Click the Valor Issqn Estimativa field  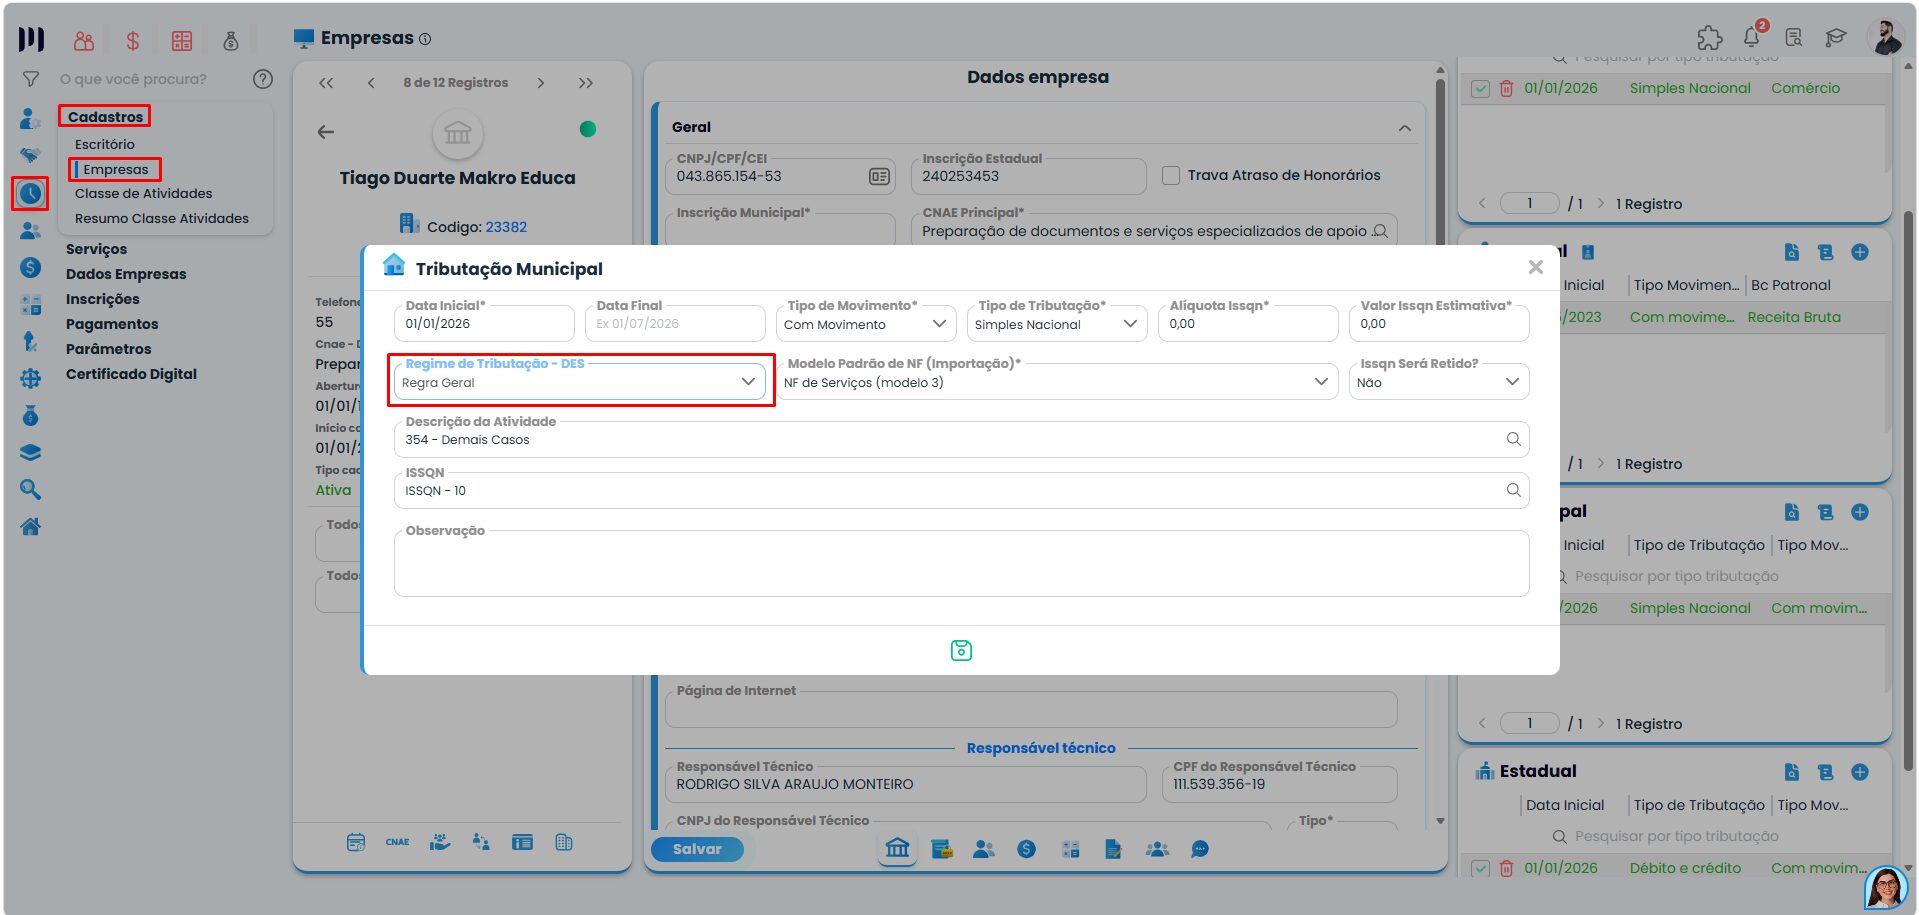coord(1439,324)
